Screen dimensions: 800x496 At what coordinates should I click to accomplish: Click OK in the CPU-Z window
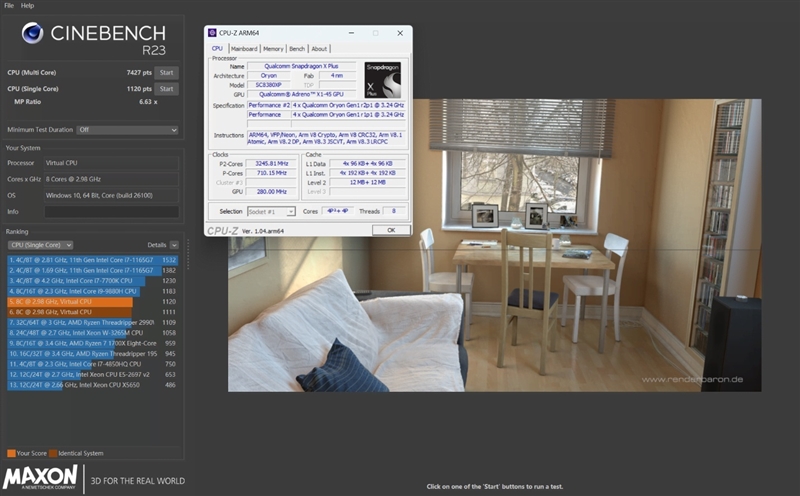click(x=391, y=230)
